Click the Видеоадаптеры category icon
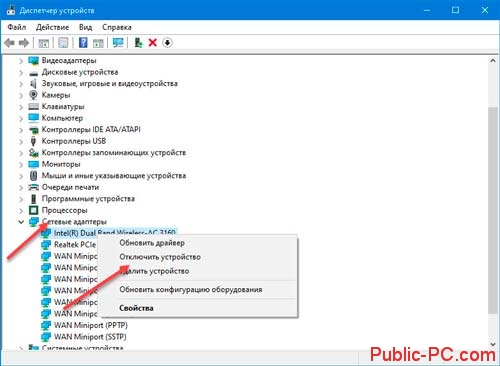This screenshot has height=366, width=500. pyautogui.click(x=33, y=61)
